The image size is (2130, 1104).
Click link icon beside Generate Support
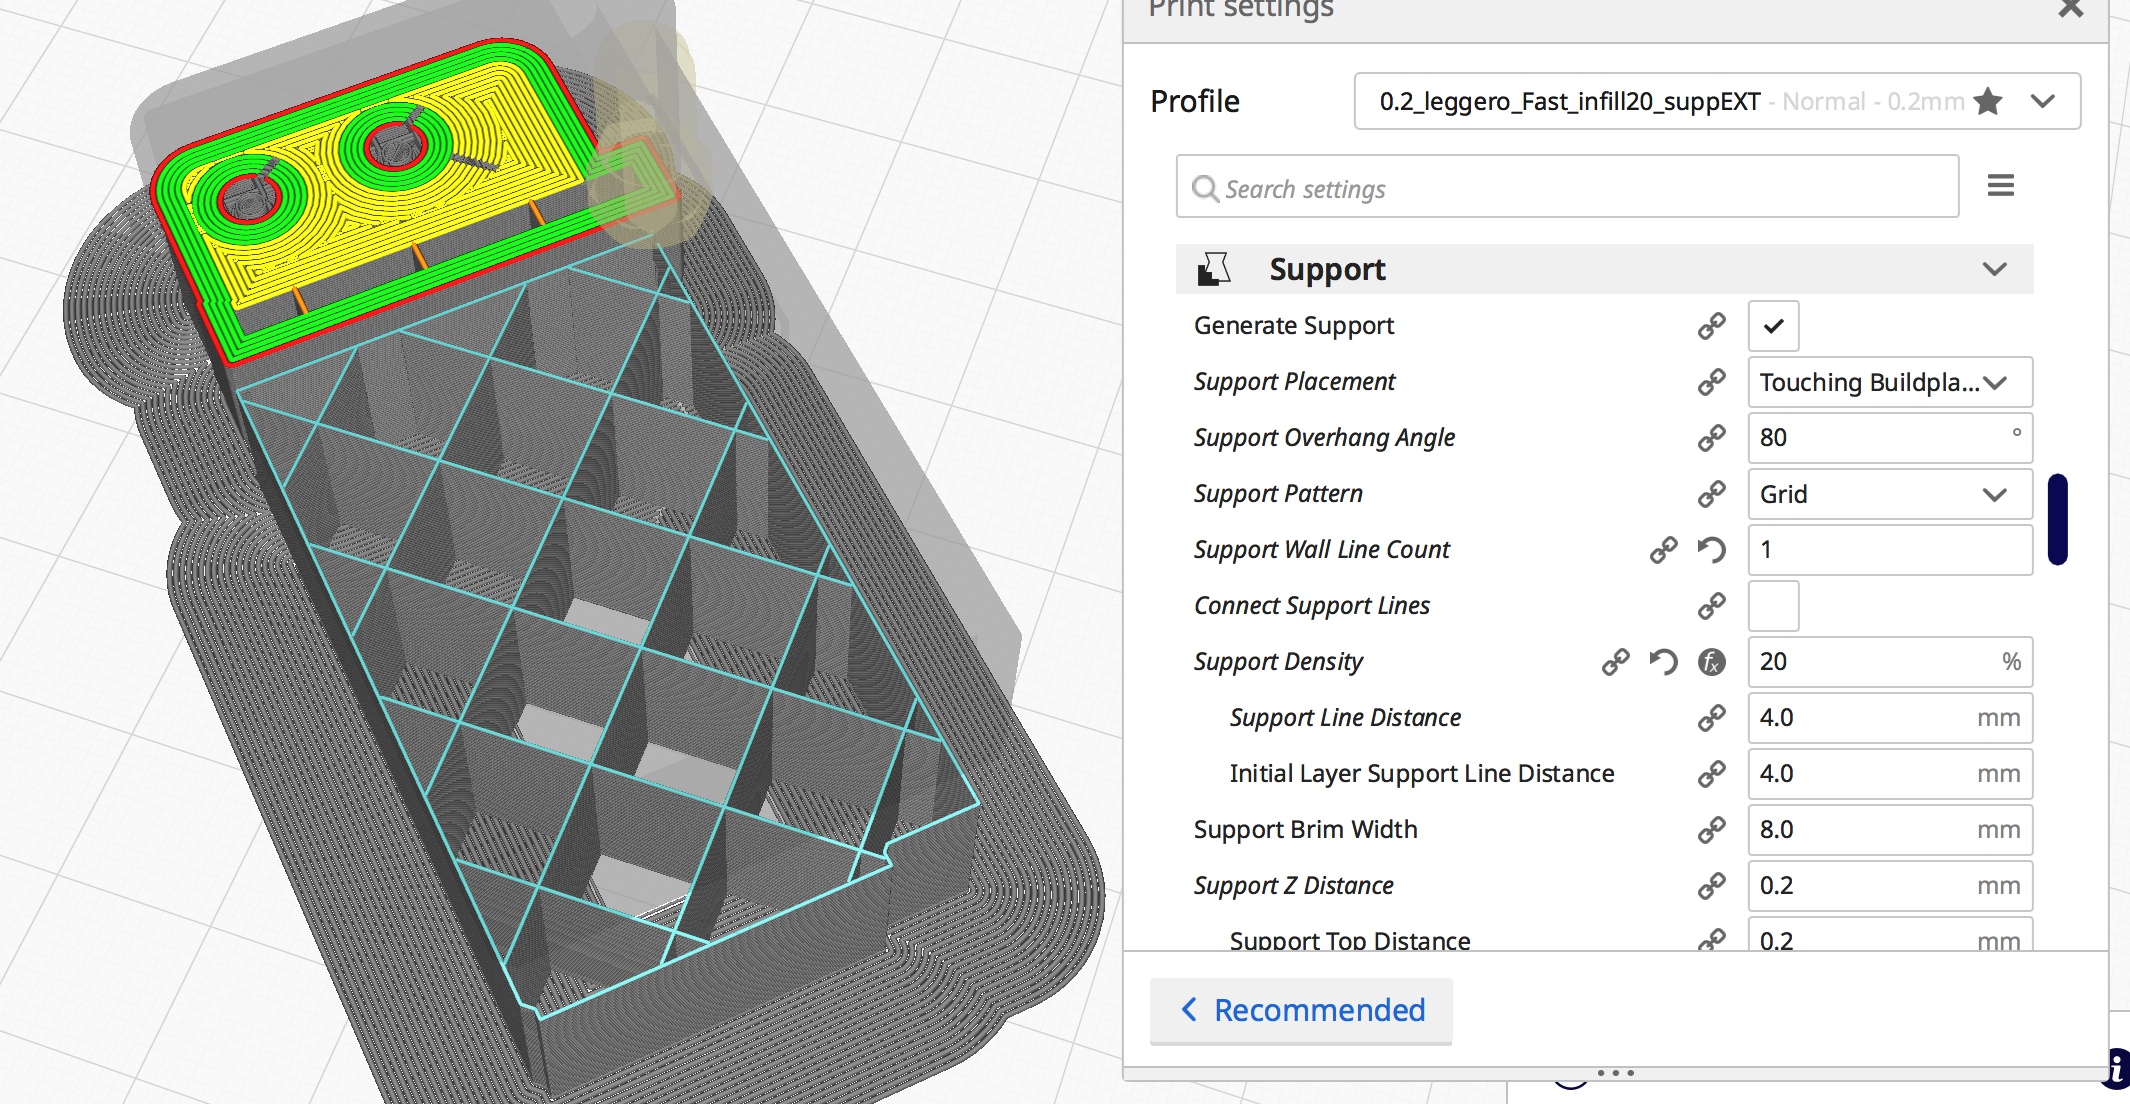coord(1711,326)
